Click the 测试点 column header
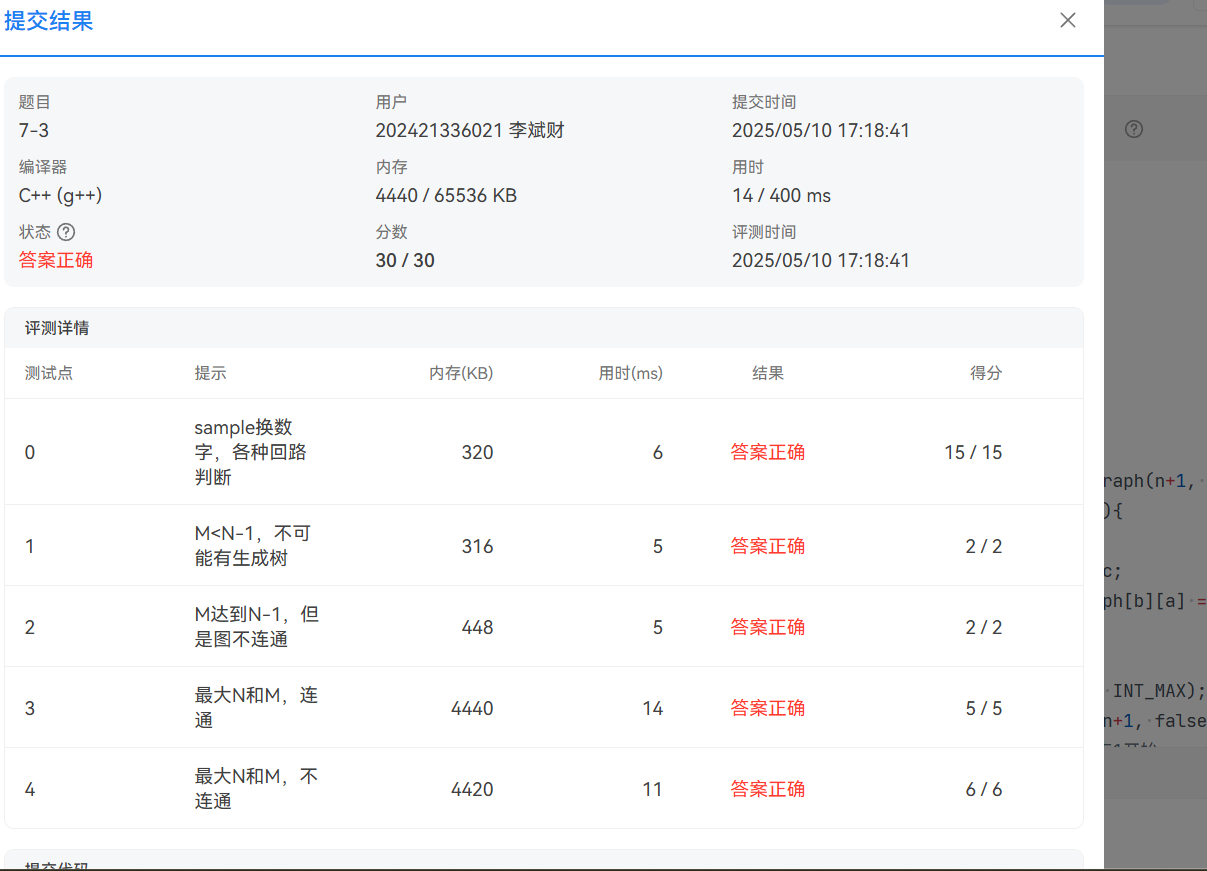 (x=49, y=373)
